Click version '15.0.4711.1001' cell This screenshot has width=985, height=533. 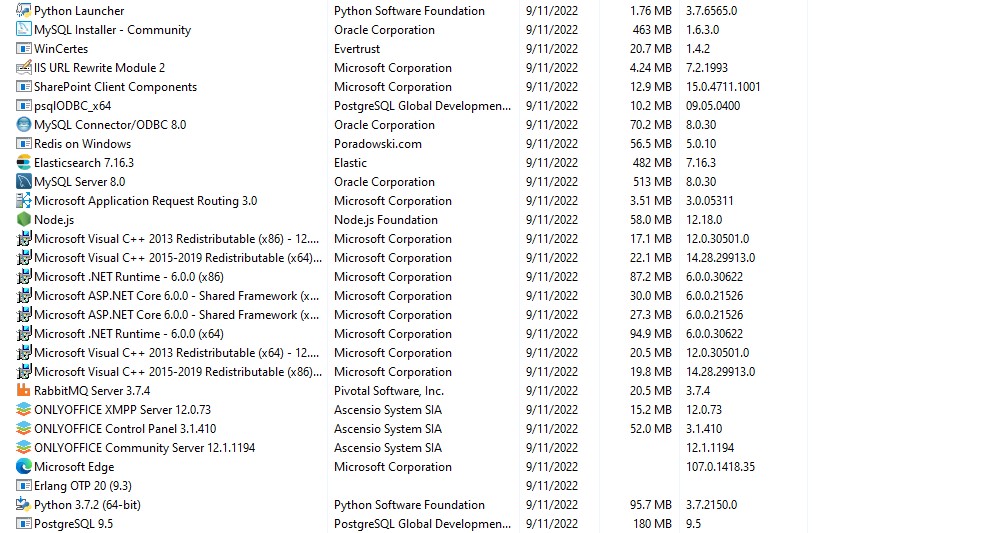[x=723, y=87]
